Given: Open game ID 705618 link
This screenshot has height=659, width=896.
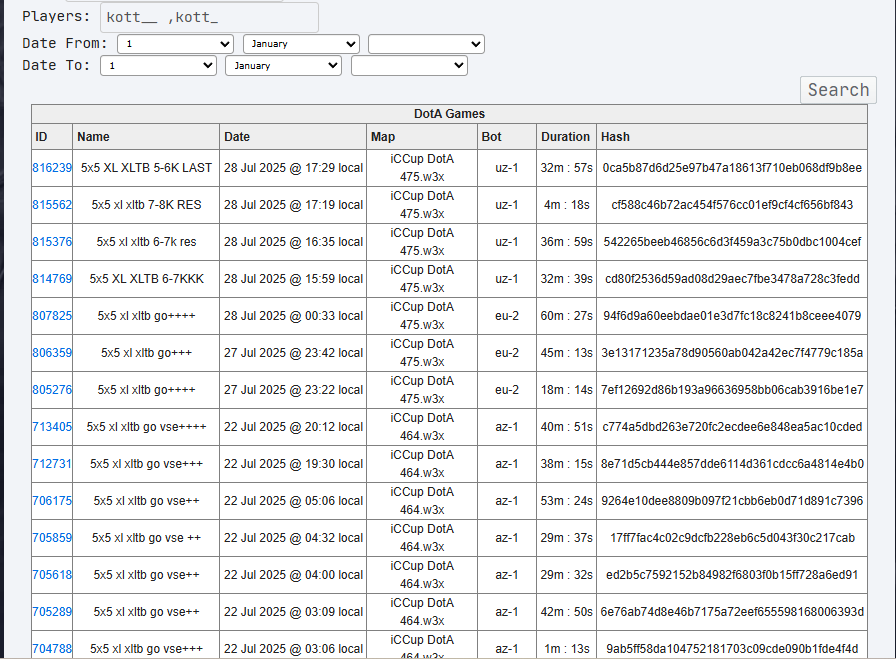Looking at the screenshot, I should [x=52, y=575].
